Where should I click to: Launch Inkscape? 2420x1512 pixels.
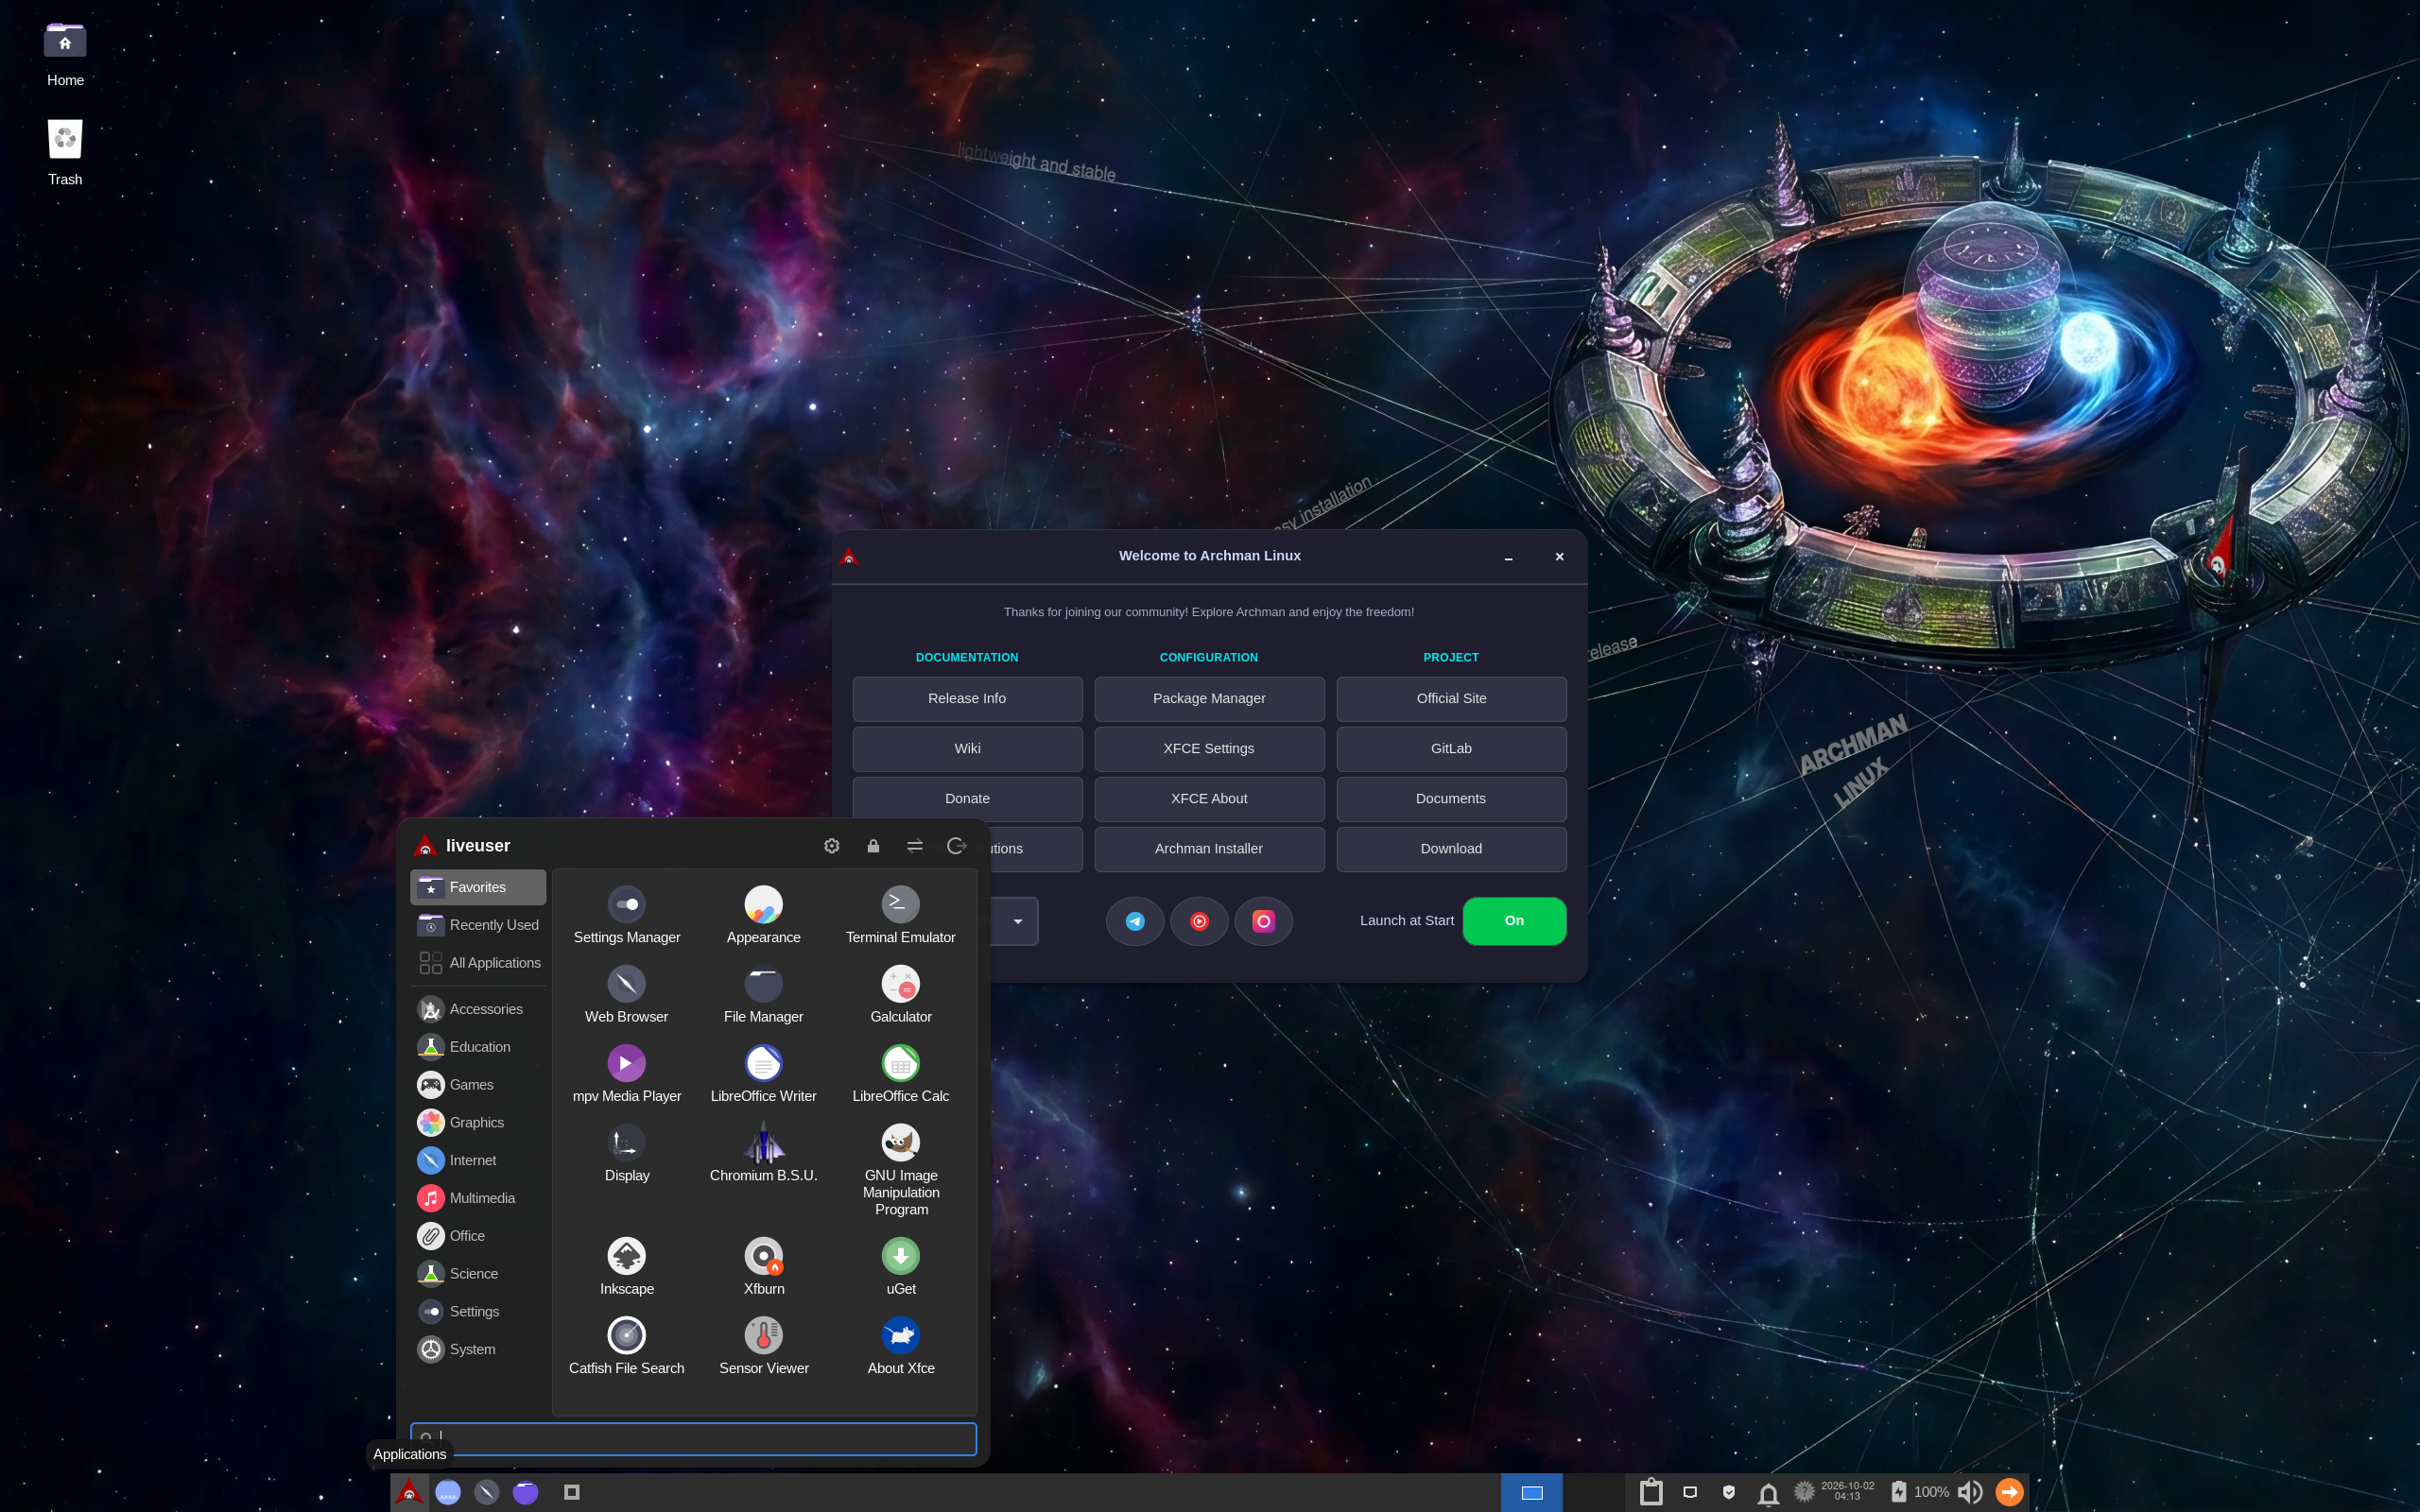pos(626,1267)
